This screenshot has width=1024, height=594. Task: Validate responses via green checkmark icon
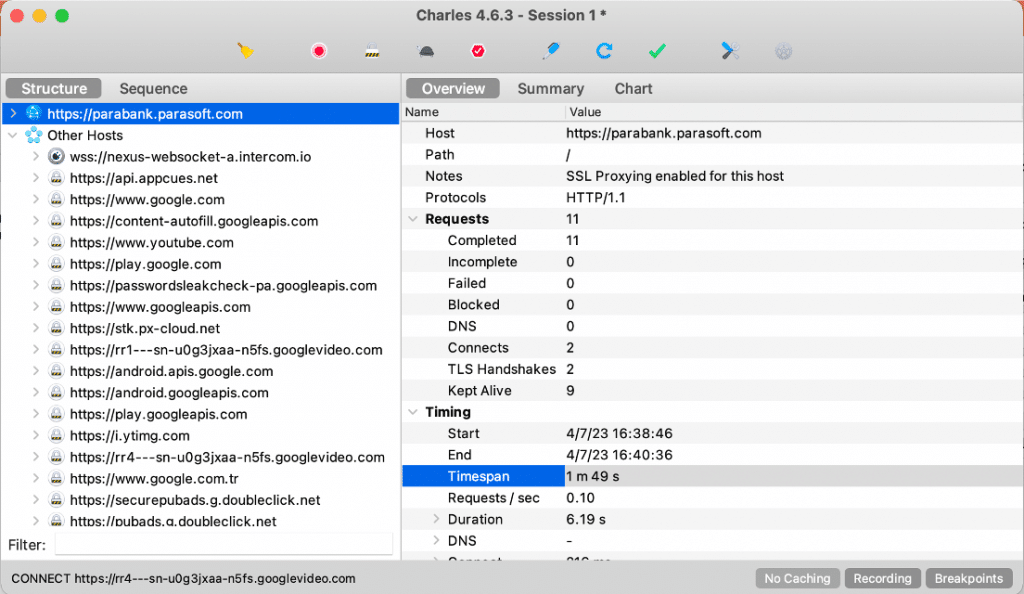[657, 50]
